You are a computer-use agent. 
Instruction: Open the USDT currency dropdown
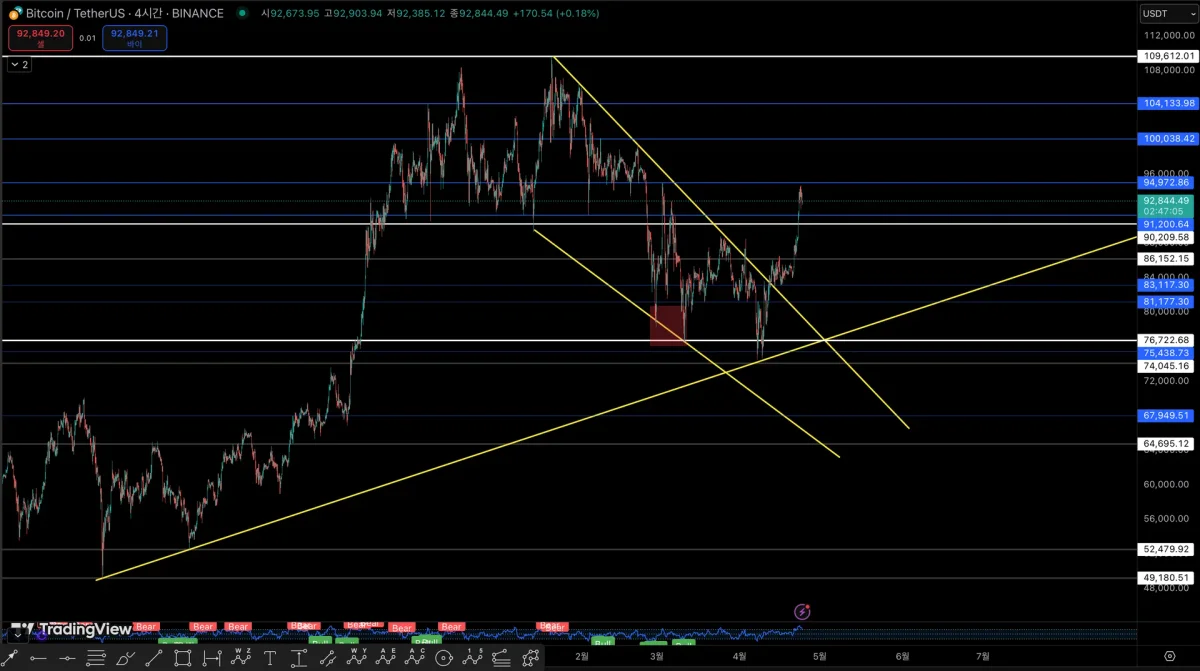pyautogui.click(x=1161, y=13)
